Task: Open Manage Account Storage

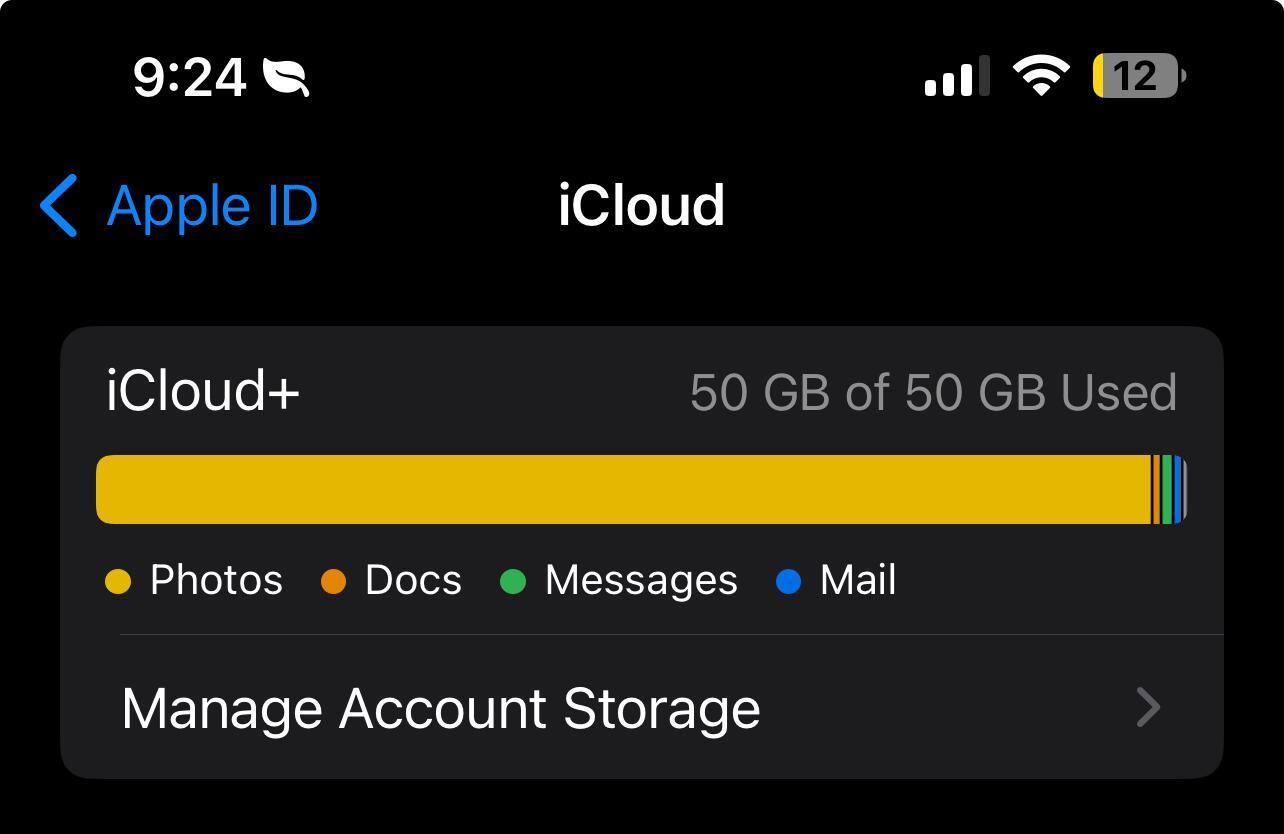Action: 441,708
